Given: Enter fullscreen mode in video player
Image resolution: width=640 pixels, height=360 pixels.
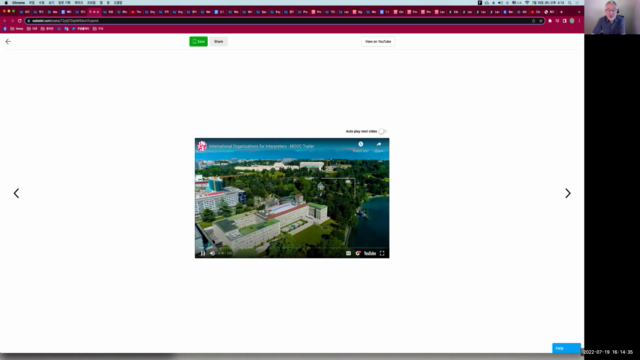Looking at the screenshot, I should (382, 253).
